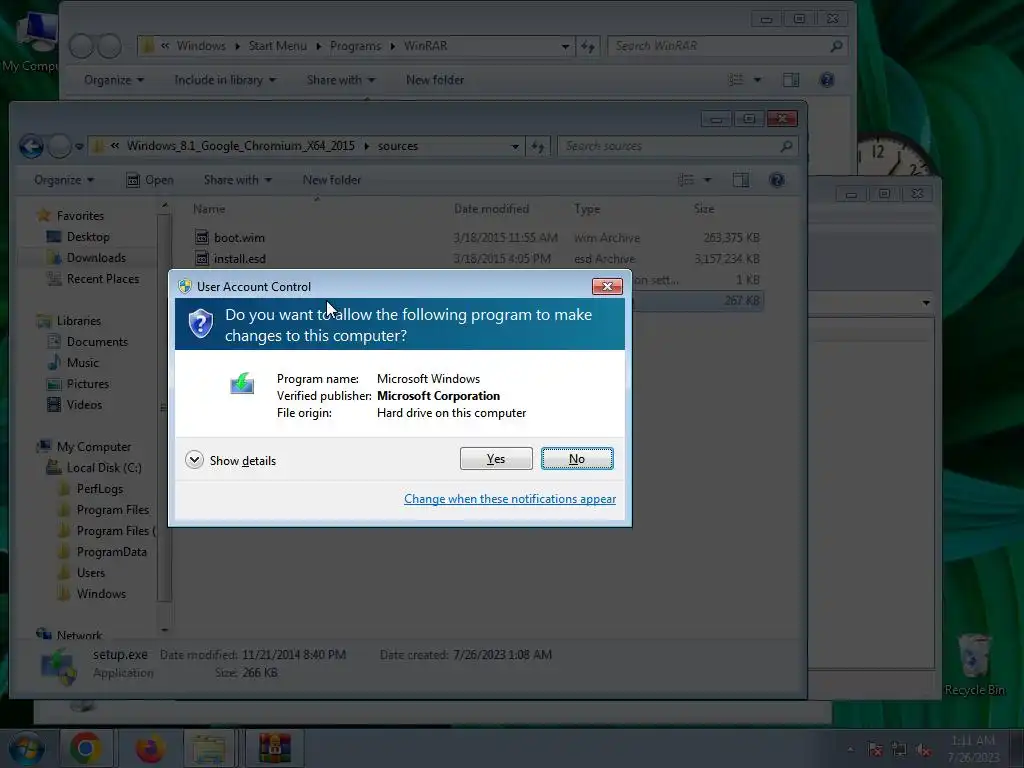Sort by Name column header

209,209
